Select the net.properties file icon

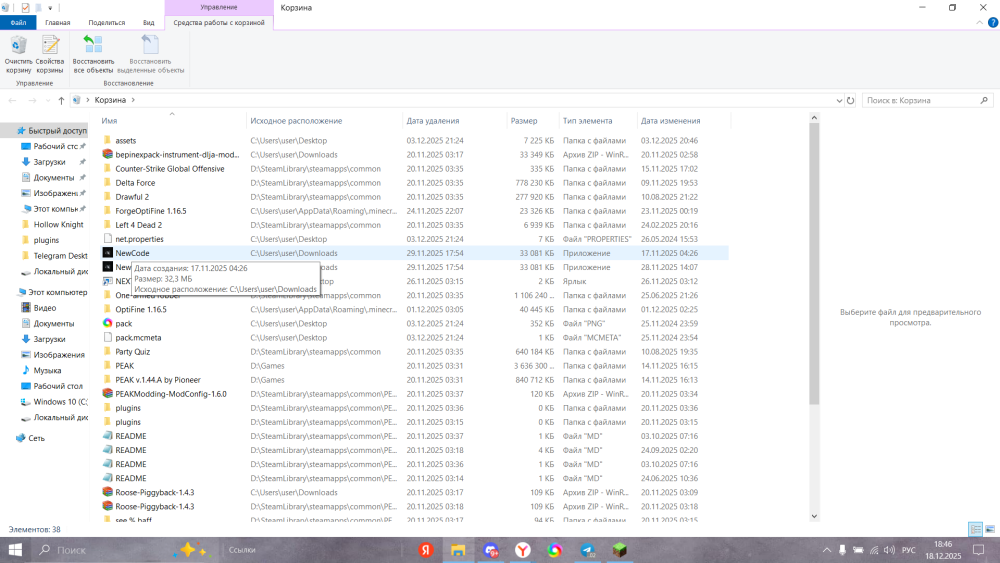click(108, 239)
